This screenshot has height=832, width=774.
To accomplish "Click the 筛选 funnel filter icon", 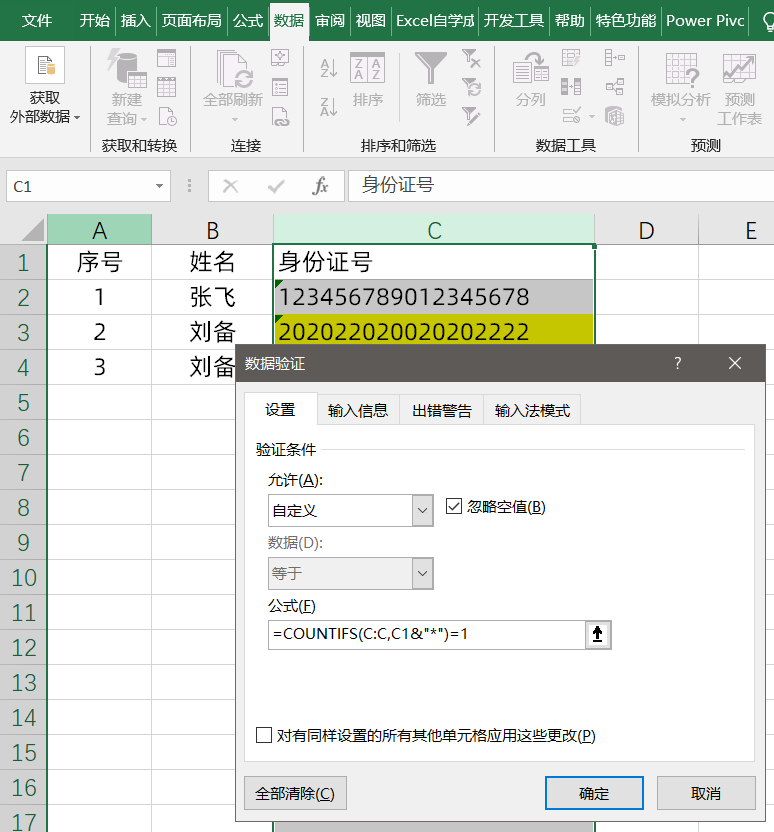I will tap(431, 69).
